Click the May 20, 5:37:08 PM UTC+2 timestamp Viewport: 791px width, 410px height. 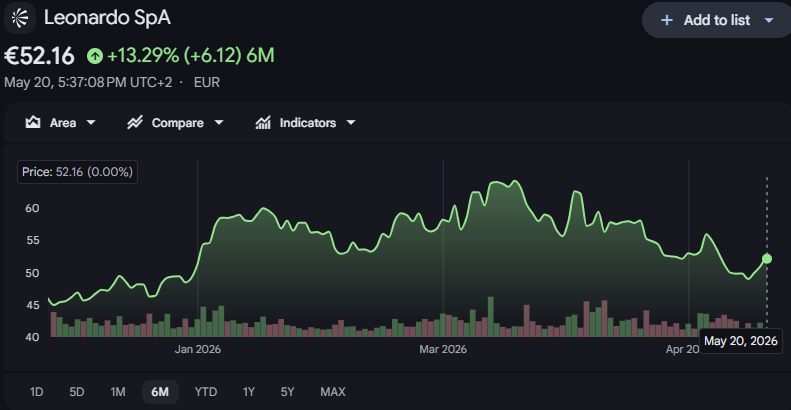[x=88, y=83]
